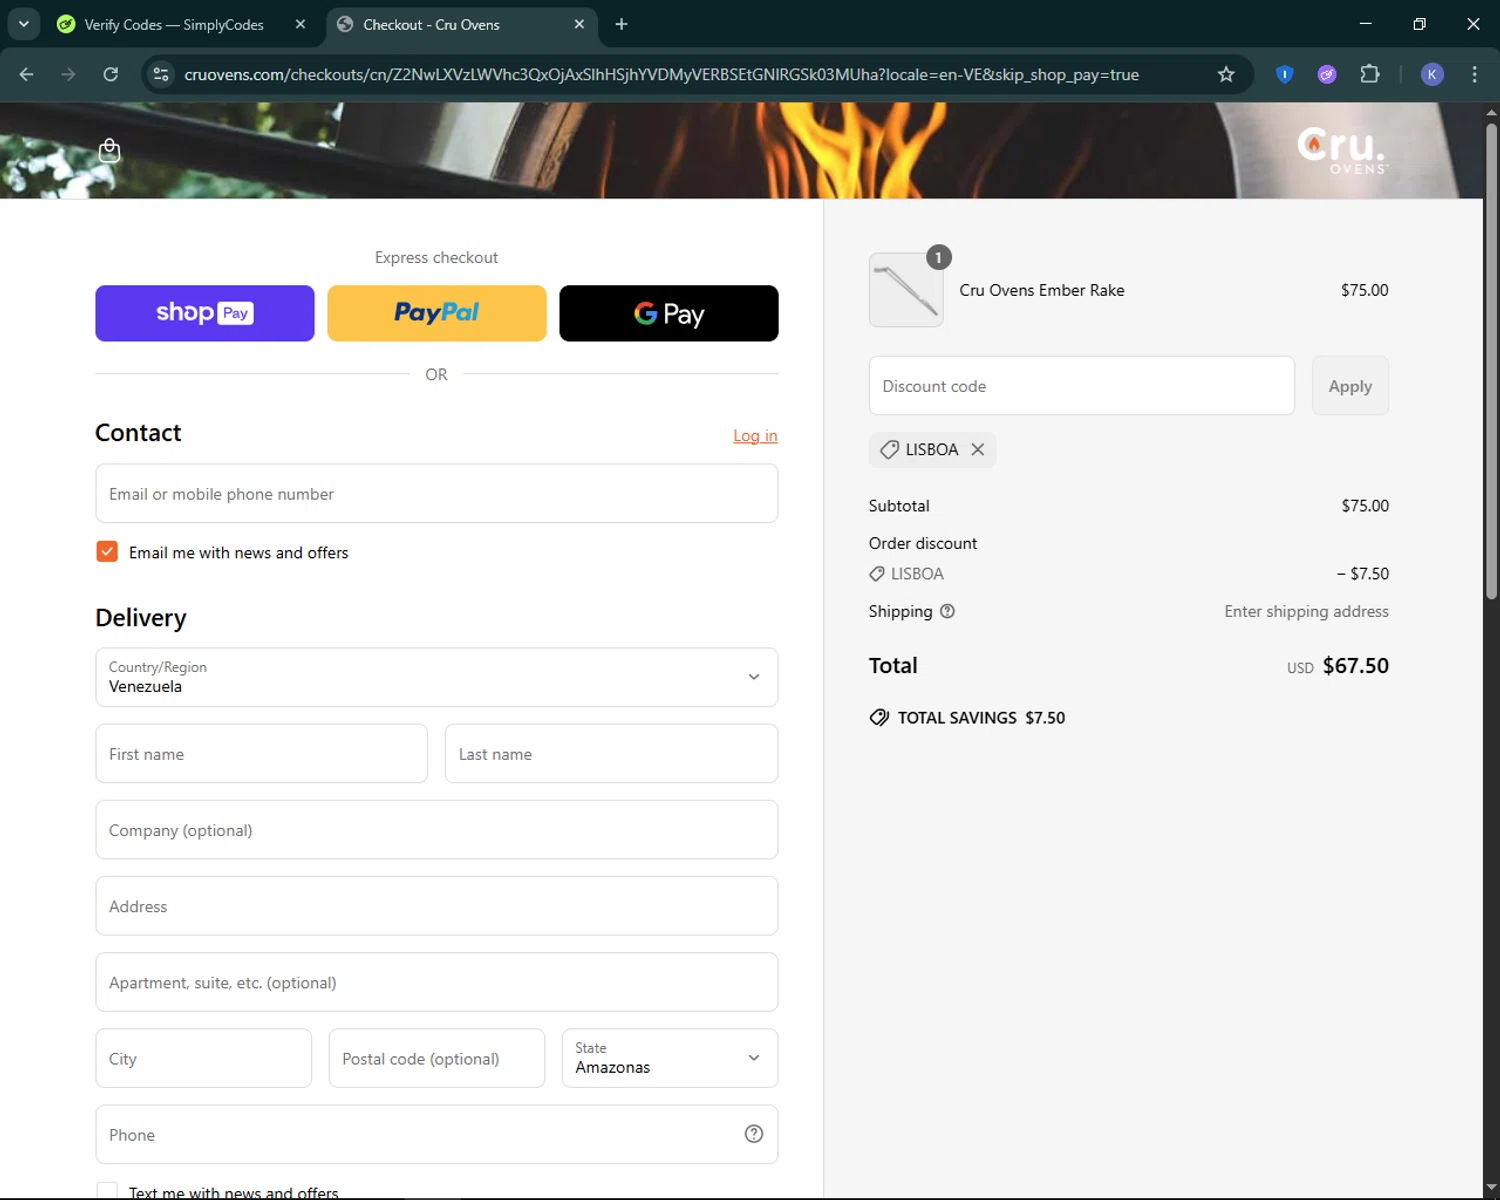Screen dimensions: 1500x1200
Task: Close the Checkout Cru Ovens tab
Action: [x=579, y=24]
